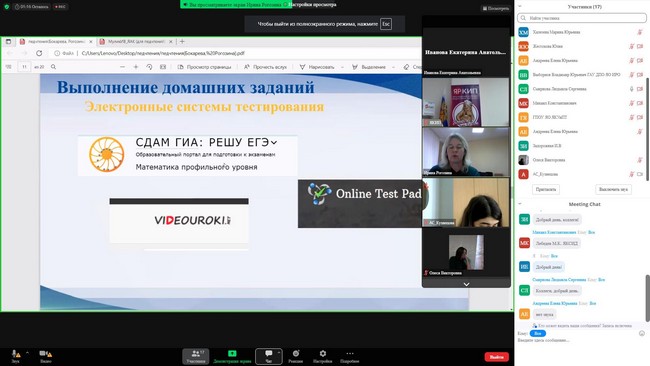Click the red Leave meeting button
Viewport: 650px width, 366px height.
click(x=496, y=357)
